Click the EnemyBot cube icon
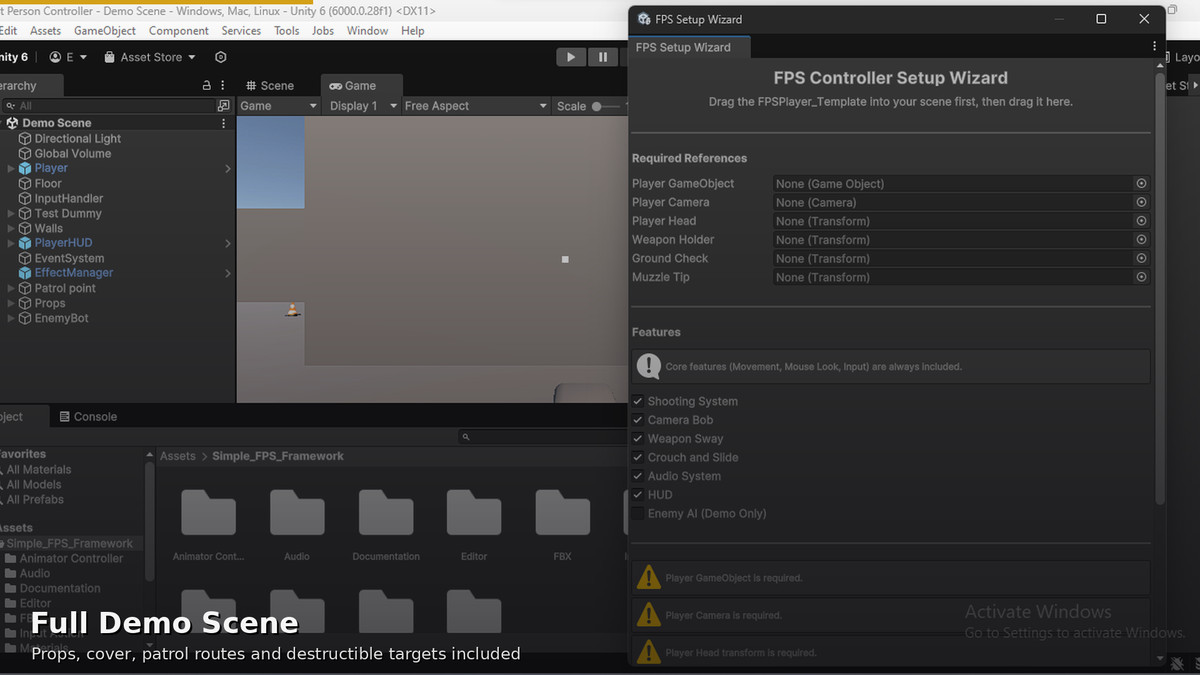This screenshot has width=1200, height=675. click(x=26, y=318)
